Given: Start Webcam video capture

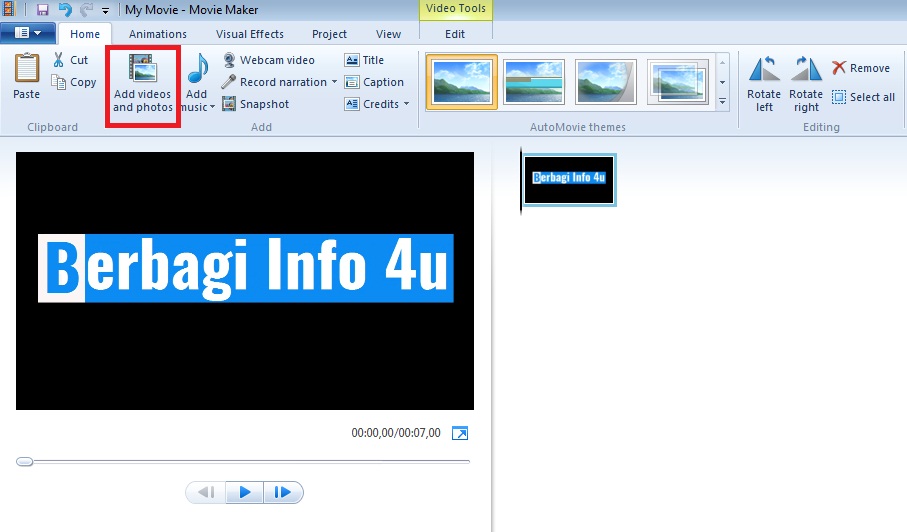Looking at the screenshot, I should pos(268,60).
